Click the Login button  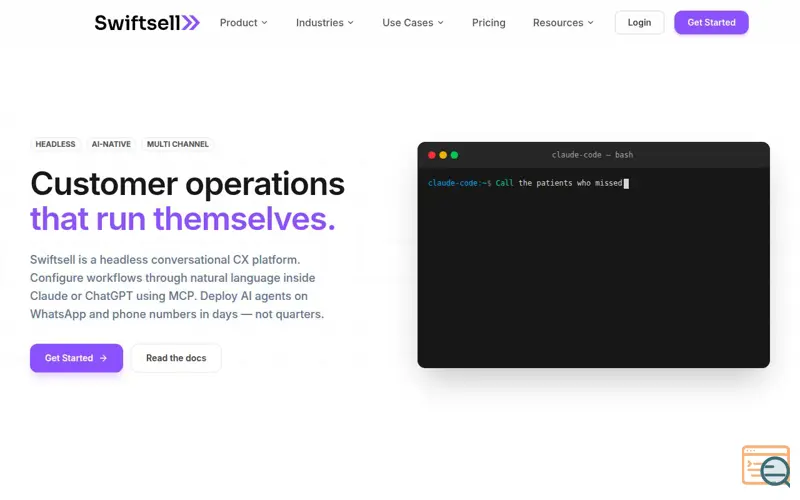tap(639, 22)
